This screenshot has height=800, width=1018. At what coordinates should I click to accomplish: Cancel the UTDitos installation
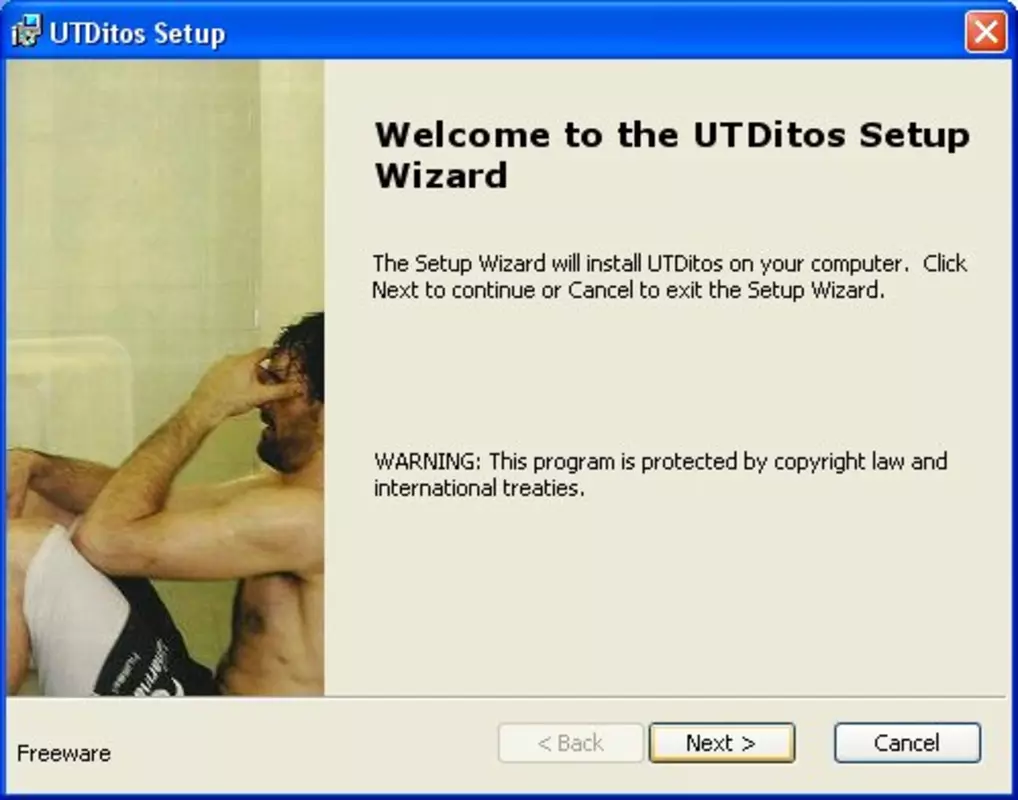tap(907, 742)
